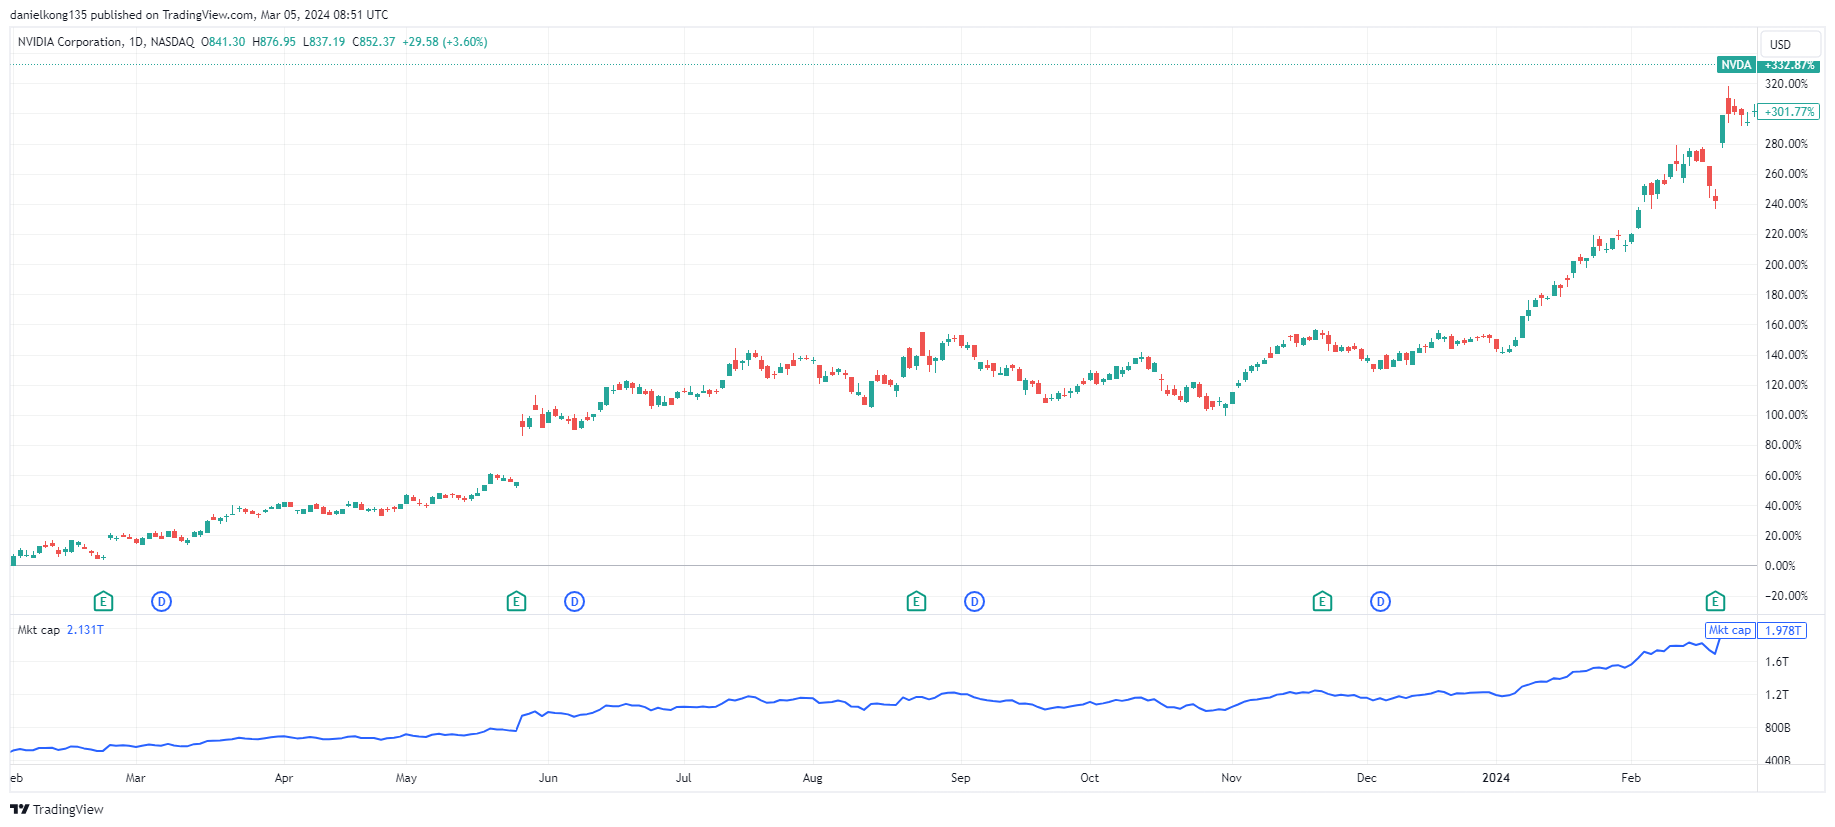Click the blue Mkt cap axis label
This screenshot has width=1835, height=827.
(1729, 630)
